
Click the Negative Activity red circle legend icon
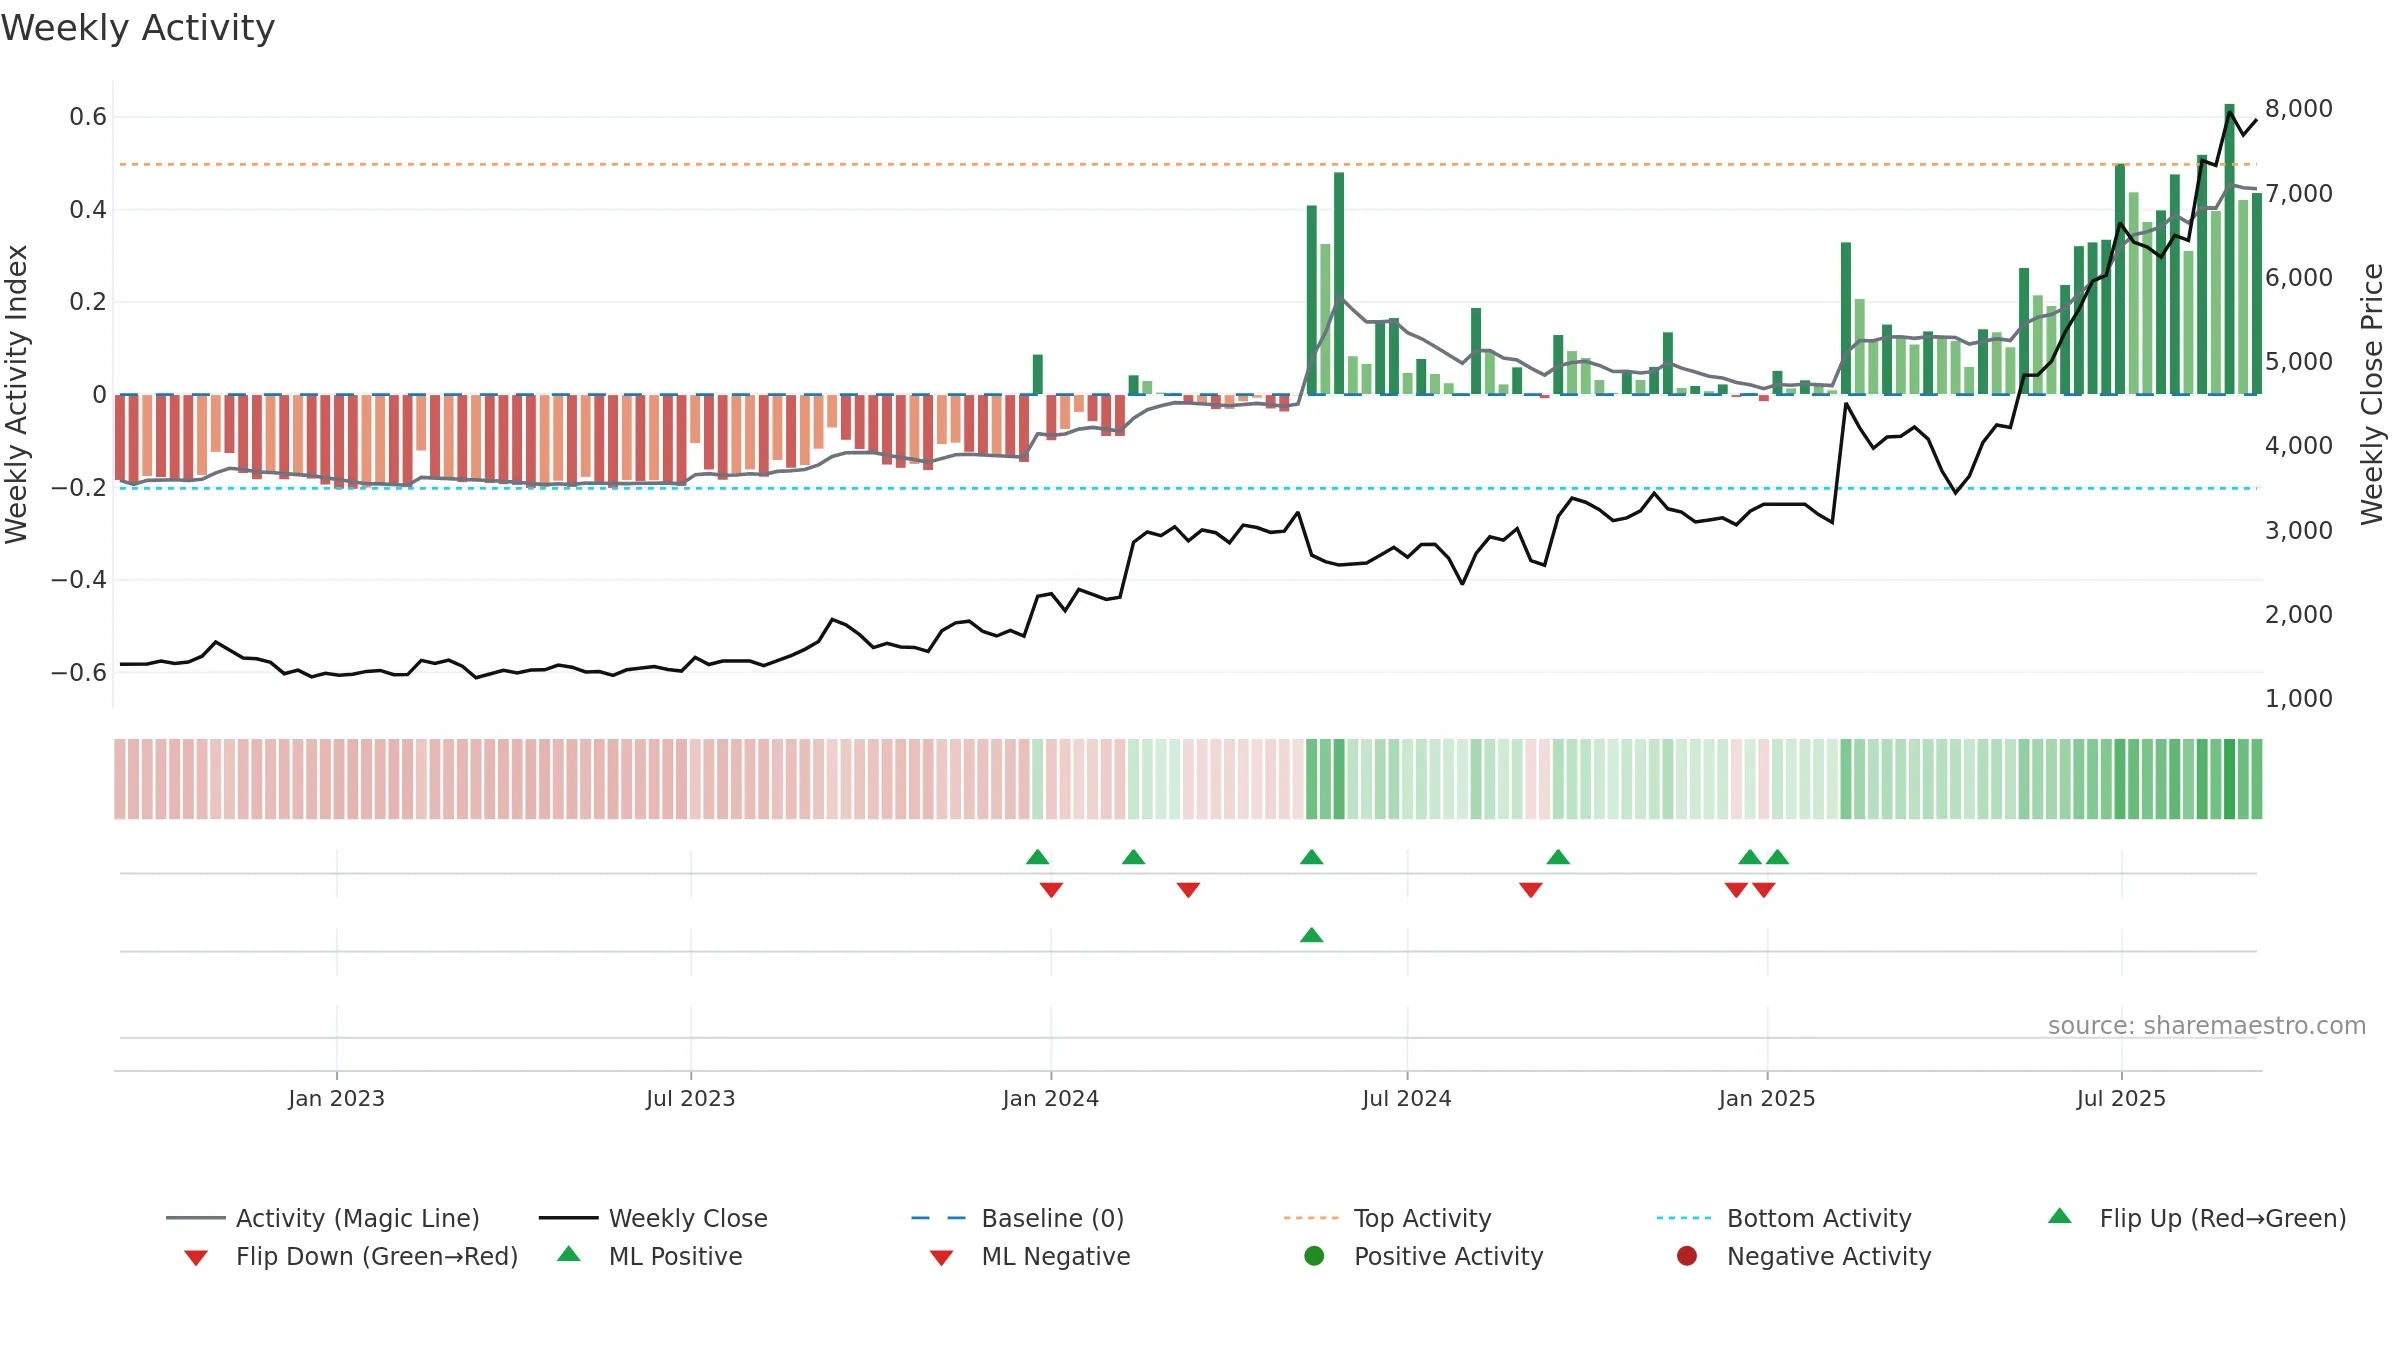click(x=1687, y=1256)
